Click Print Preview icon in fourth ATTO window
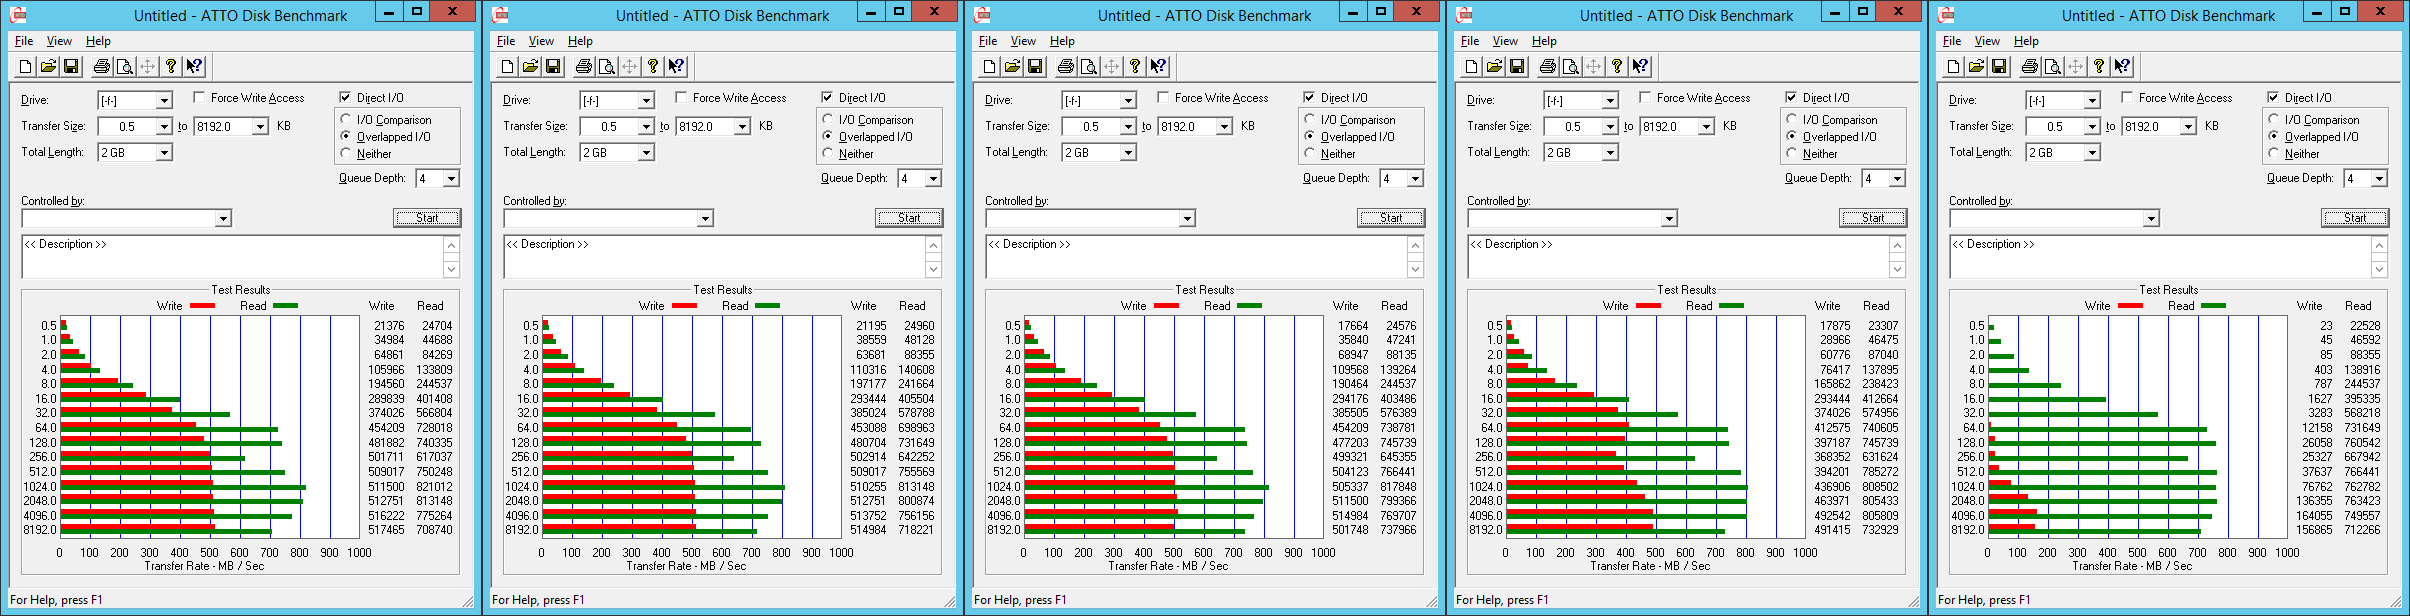2410x616 pixels. [1571, 66]
